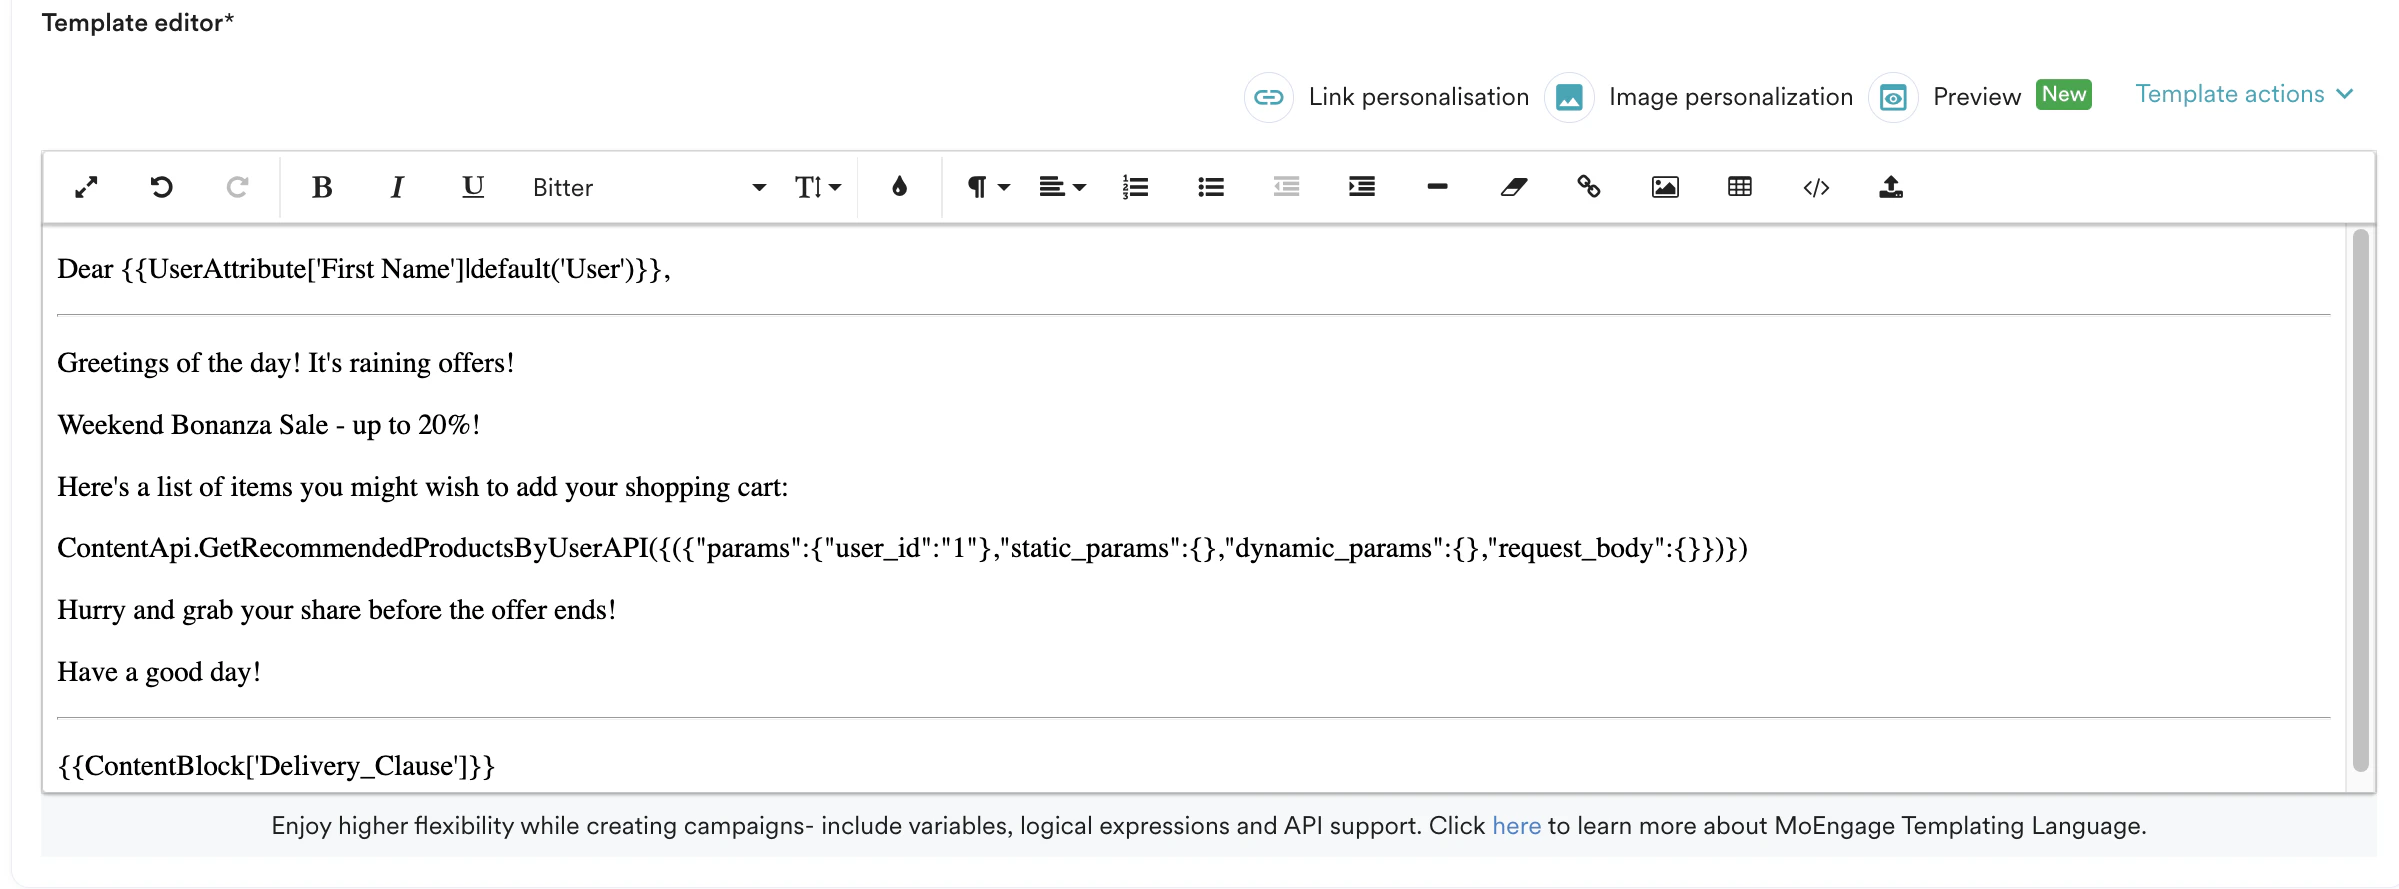Click the ContentBlock Delivery_Clause line
2399x889 pixels.
pos(276,766)
